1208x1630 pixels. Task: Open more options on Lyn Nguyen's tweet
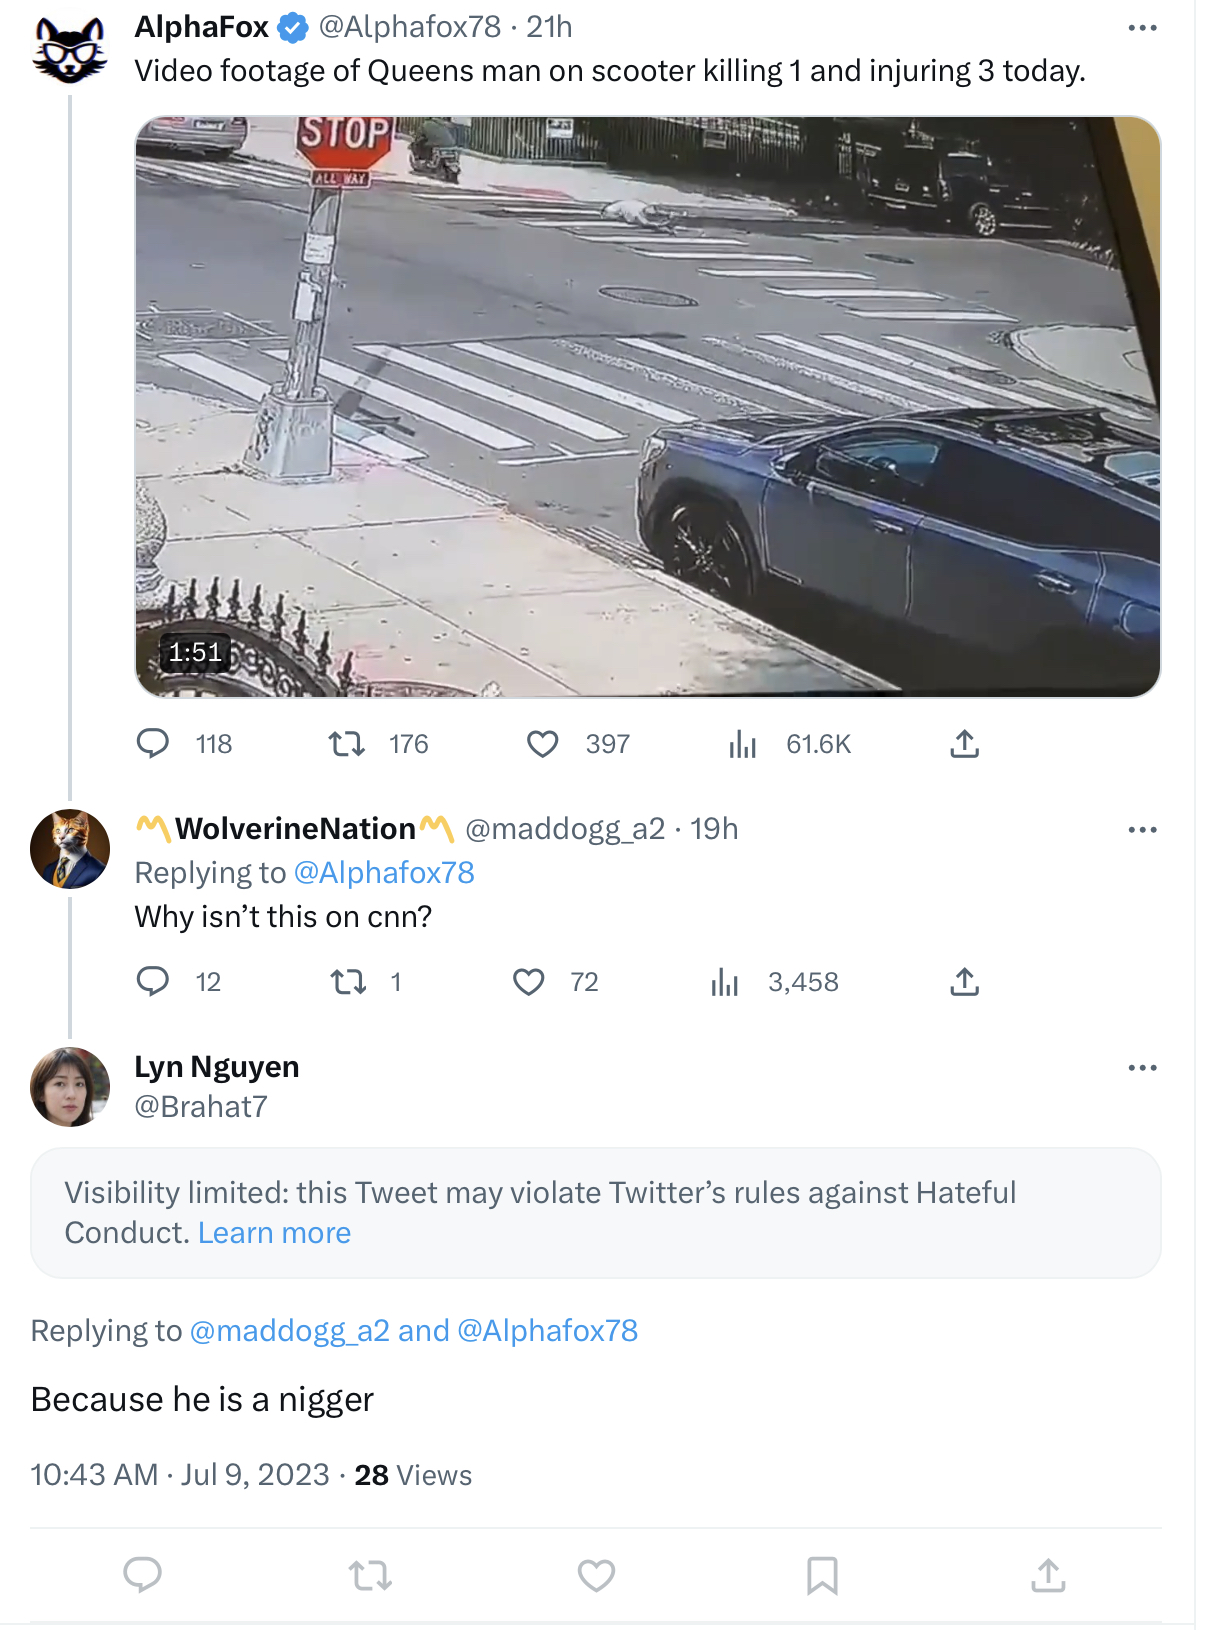1142,1068
